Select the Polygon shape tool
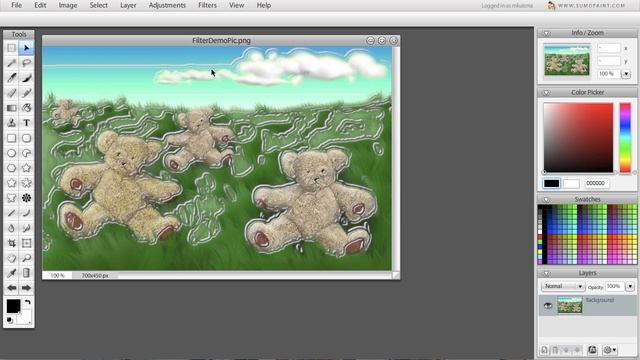 pos(11,168)
